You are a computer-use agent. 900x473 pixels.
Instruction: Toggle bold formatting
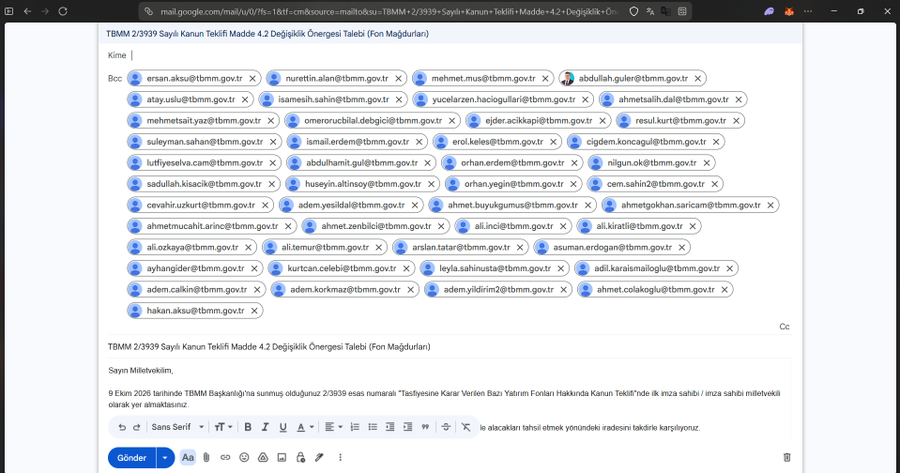point(248,427)
